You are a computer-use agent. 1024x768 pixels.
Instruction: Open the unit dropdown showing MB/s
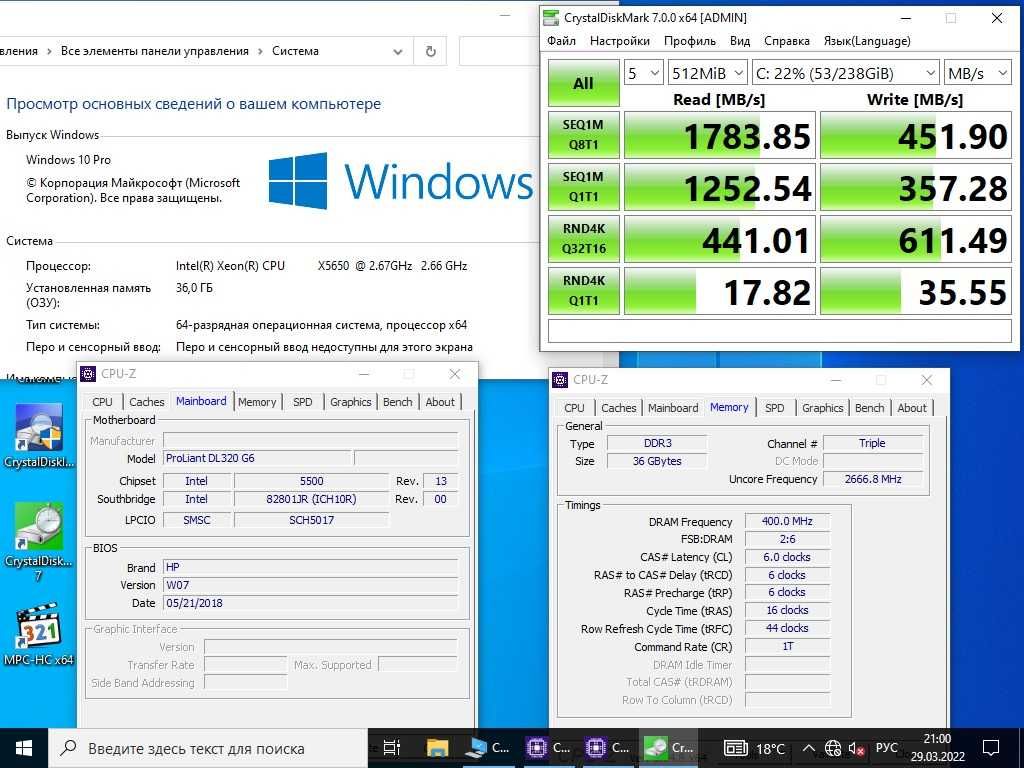tap(978, 73)
